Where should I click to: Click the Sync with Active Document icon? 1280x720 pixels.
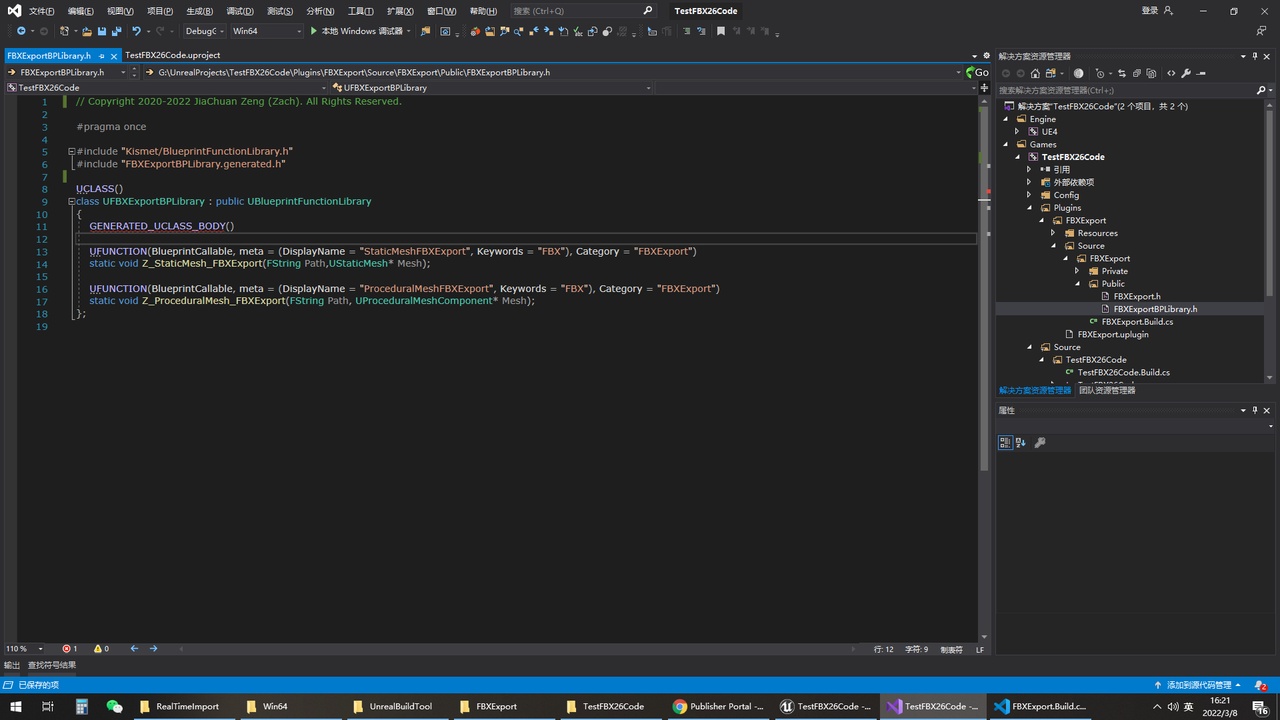click(1122, 73)
